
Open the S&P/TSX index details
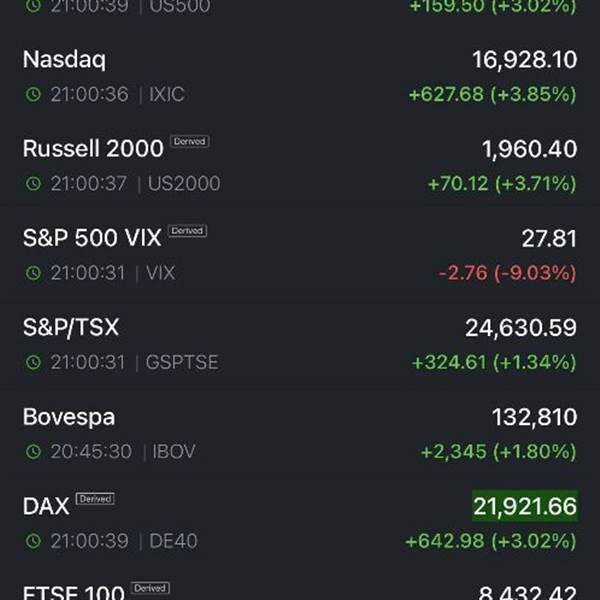tap(300, 344)
